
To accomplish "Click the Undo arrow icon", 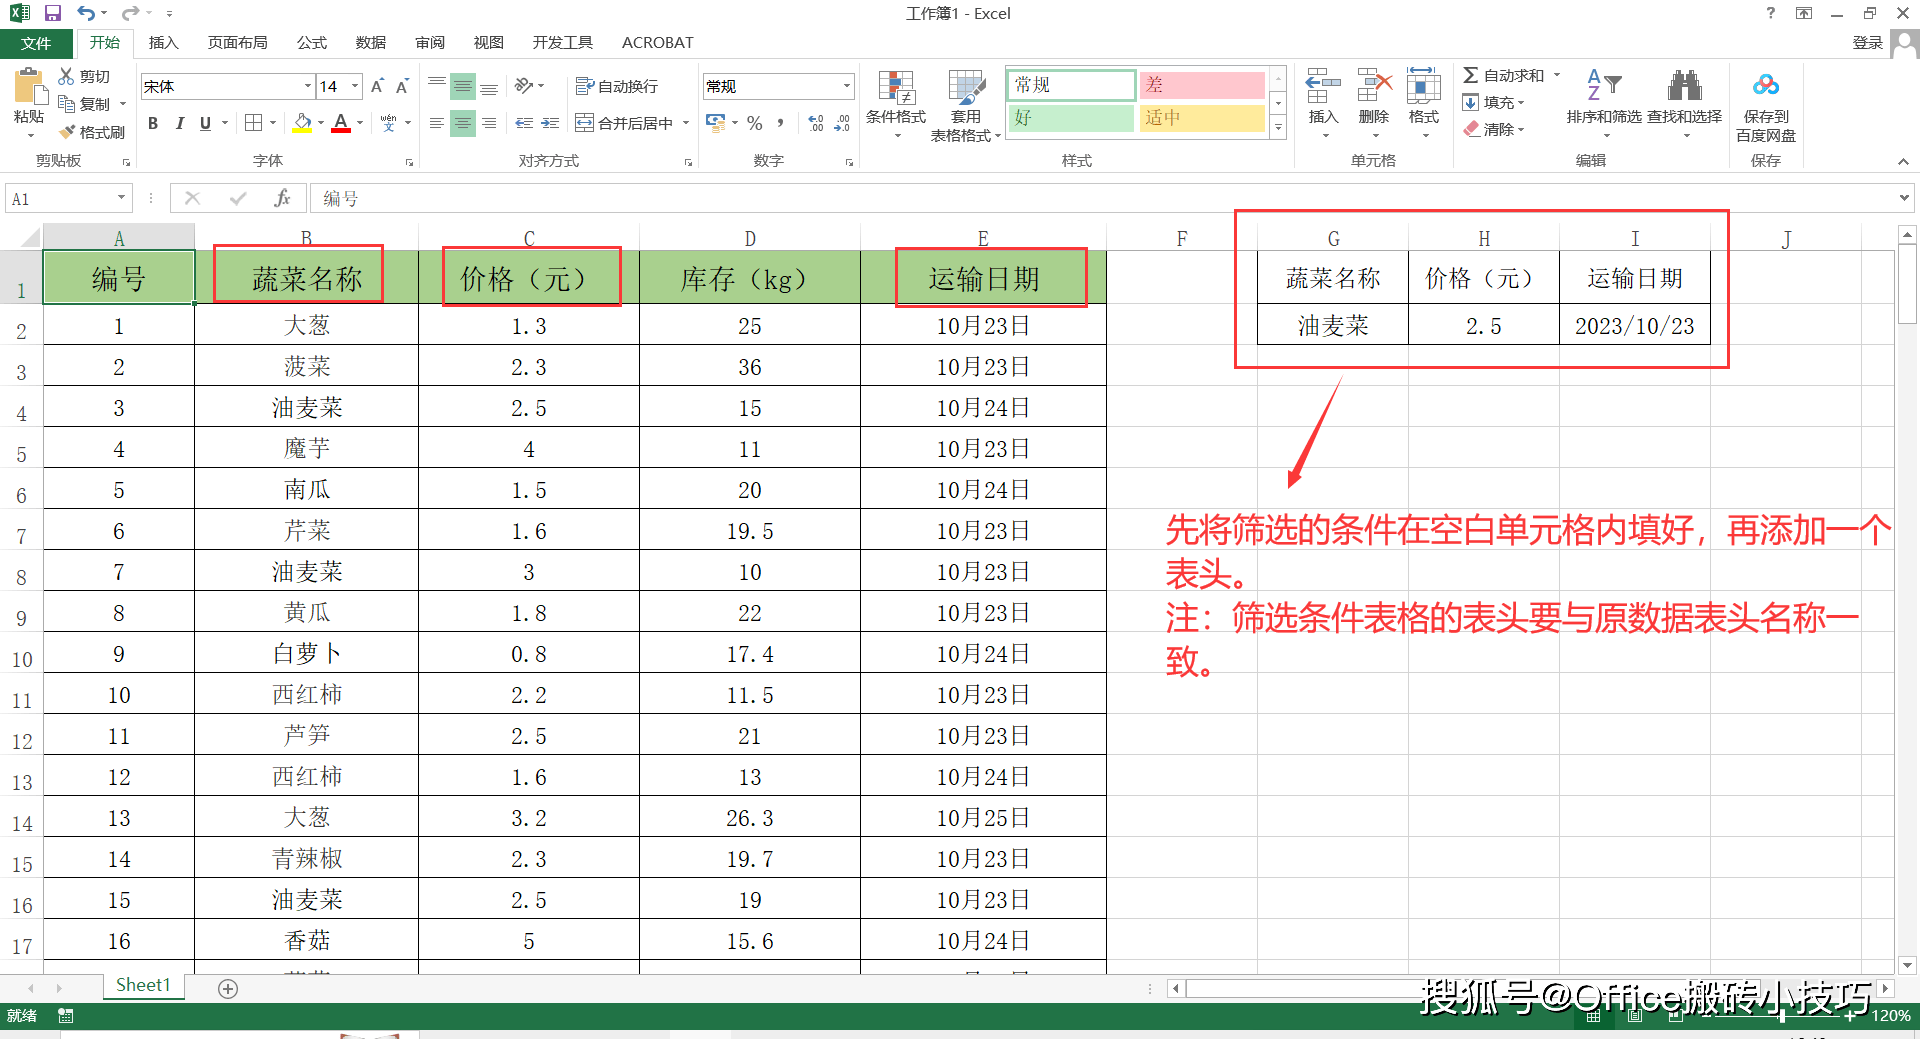I will coord(86,13).
